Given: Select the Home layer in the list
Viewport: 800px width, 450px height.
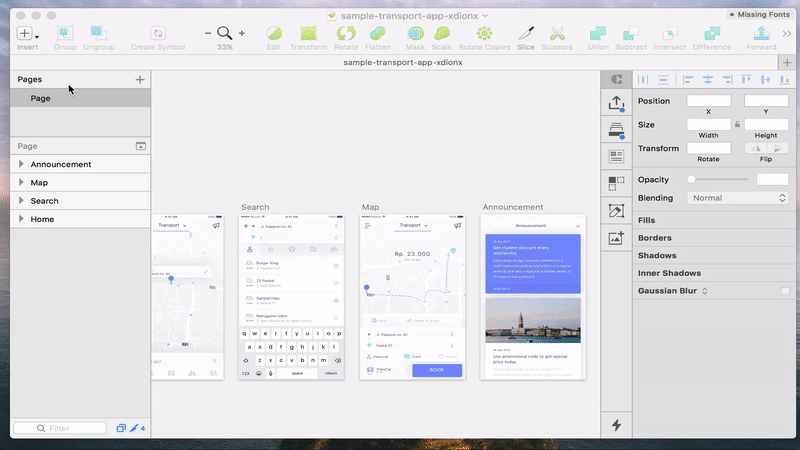Looking at the screenshot, I should pos(42,219).
